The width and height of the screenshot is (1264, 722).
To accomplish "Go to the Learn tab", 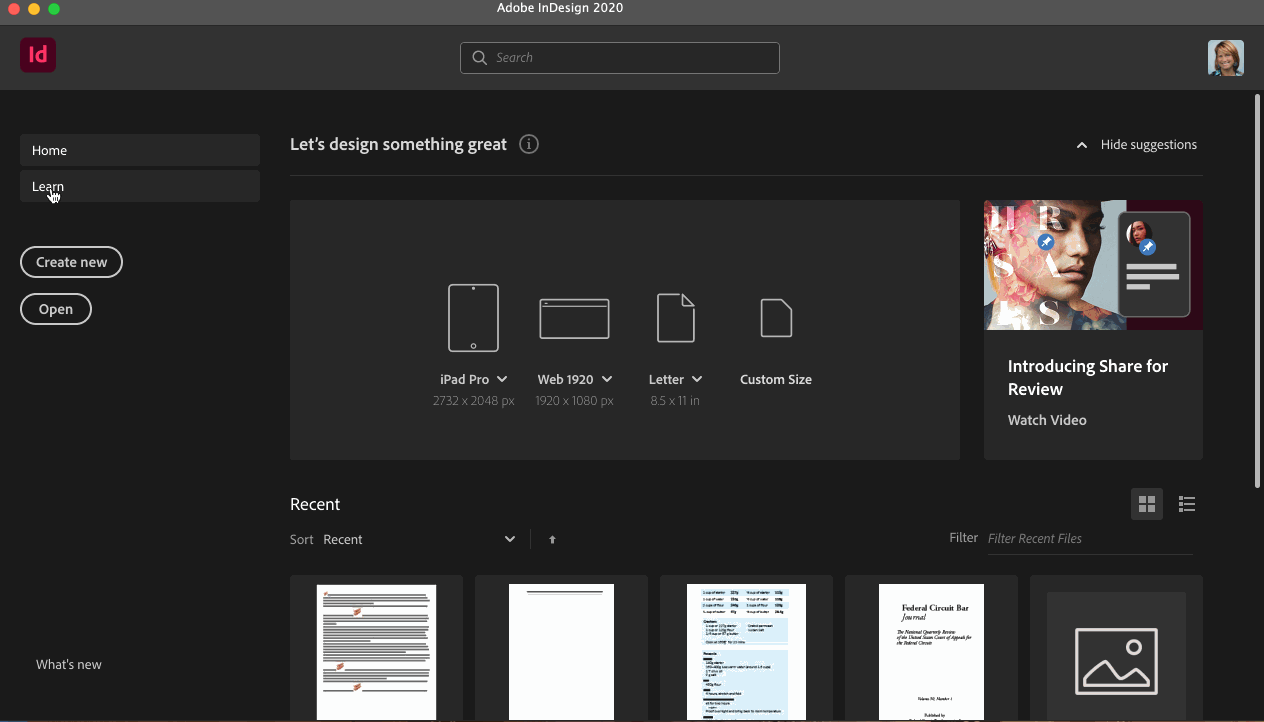I will pyautogui.click(x=140, y=186).
